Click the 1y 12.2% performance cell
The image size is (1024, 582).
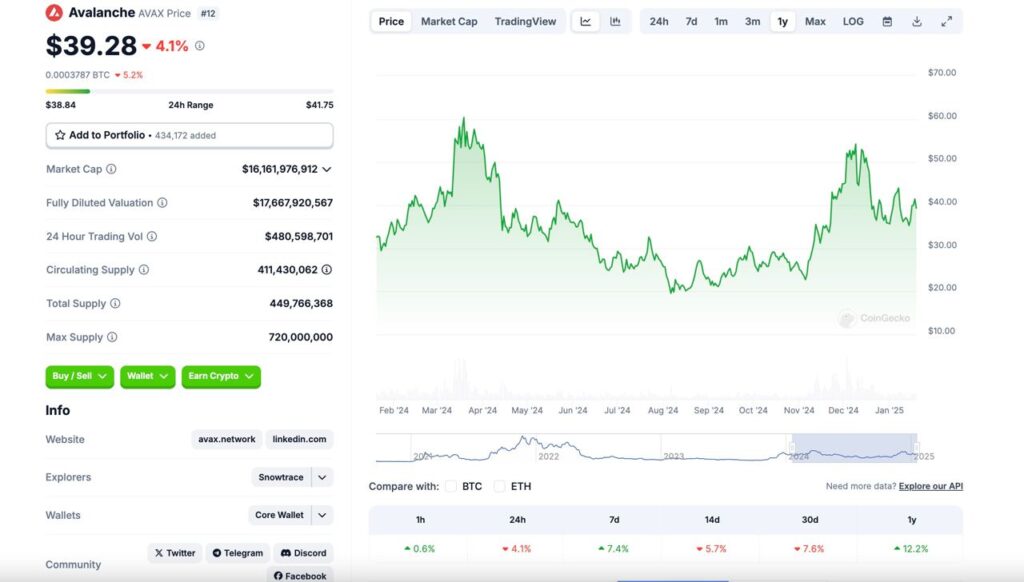[912, 549]
